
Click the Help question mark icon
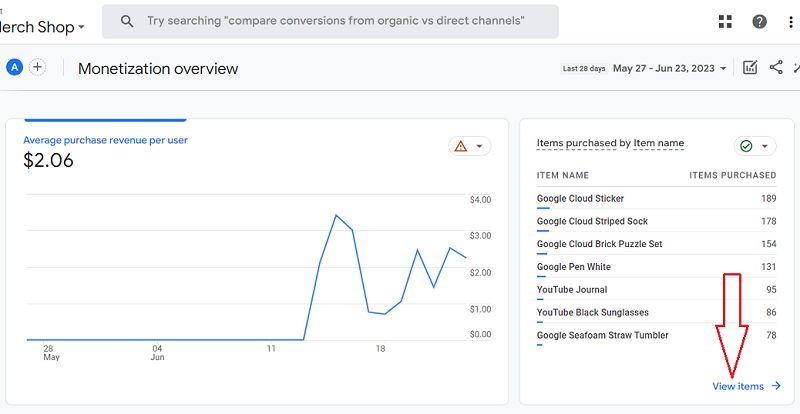click(x=759, y=22)
